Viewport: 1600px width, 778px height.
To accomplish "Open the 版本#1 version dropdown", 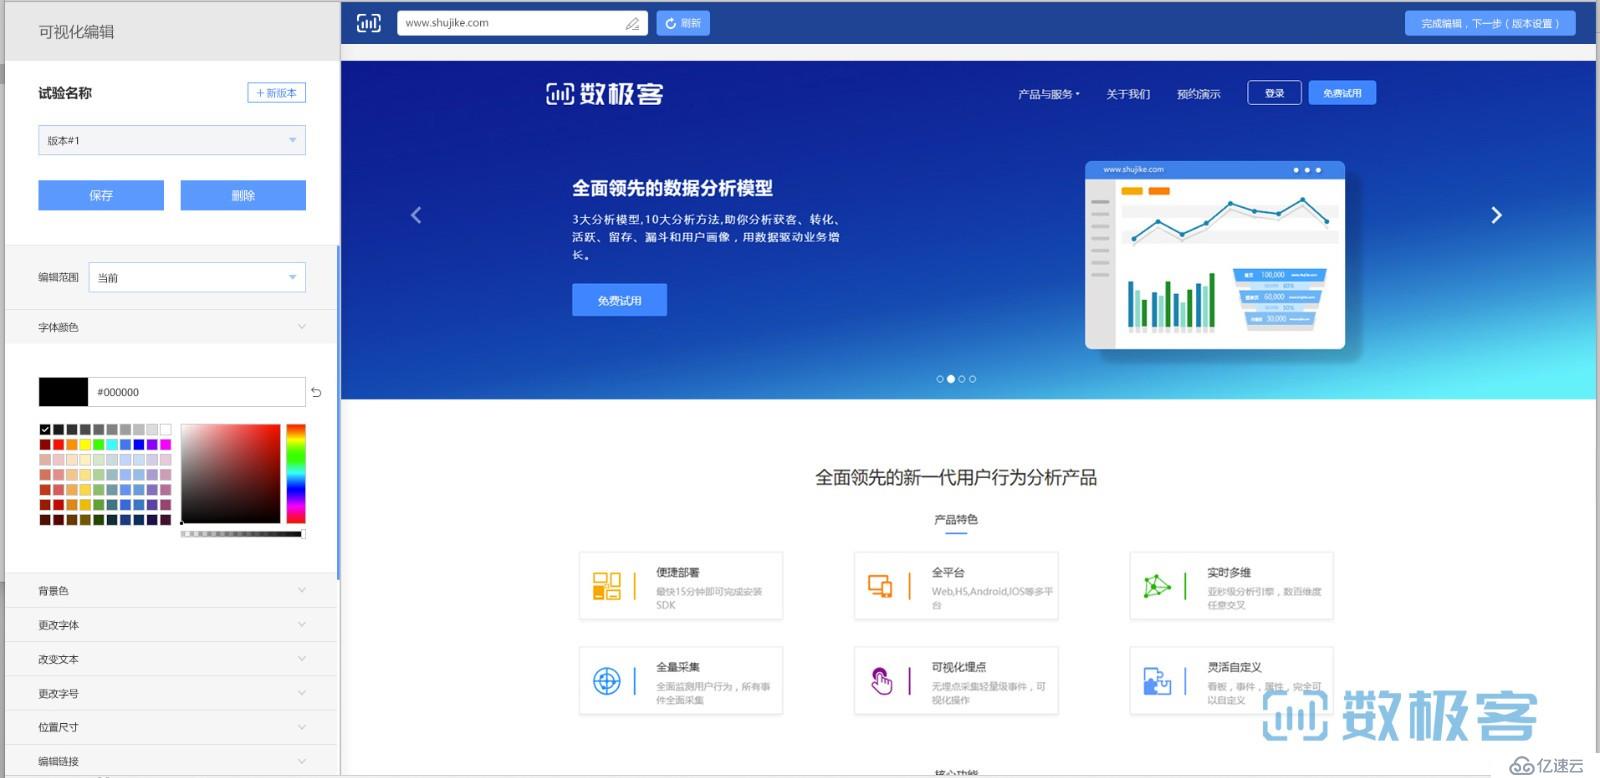I will pos(172,140).
